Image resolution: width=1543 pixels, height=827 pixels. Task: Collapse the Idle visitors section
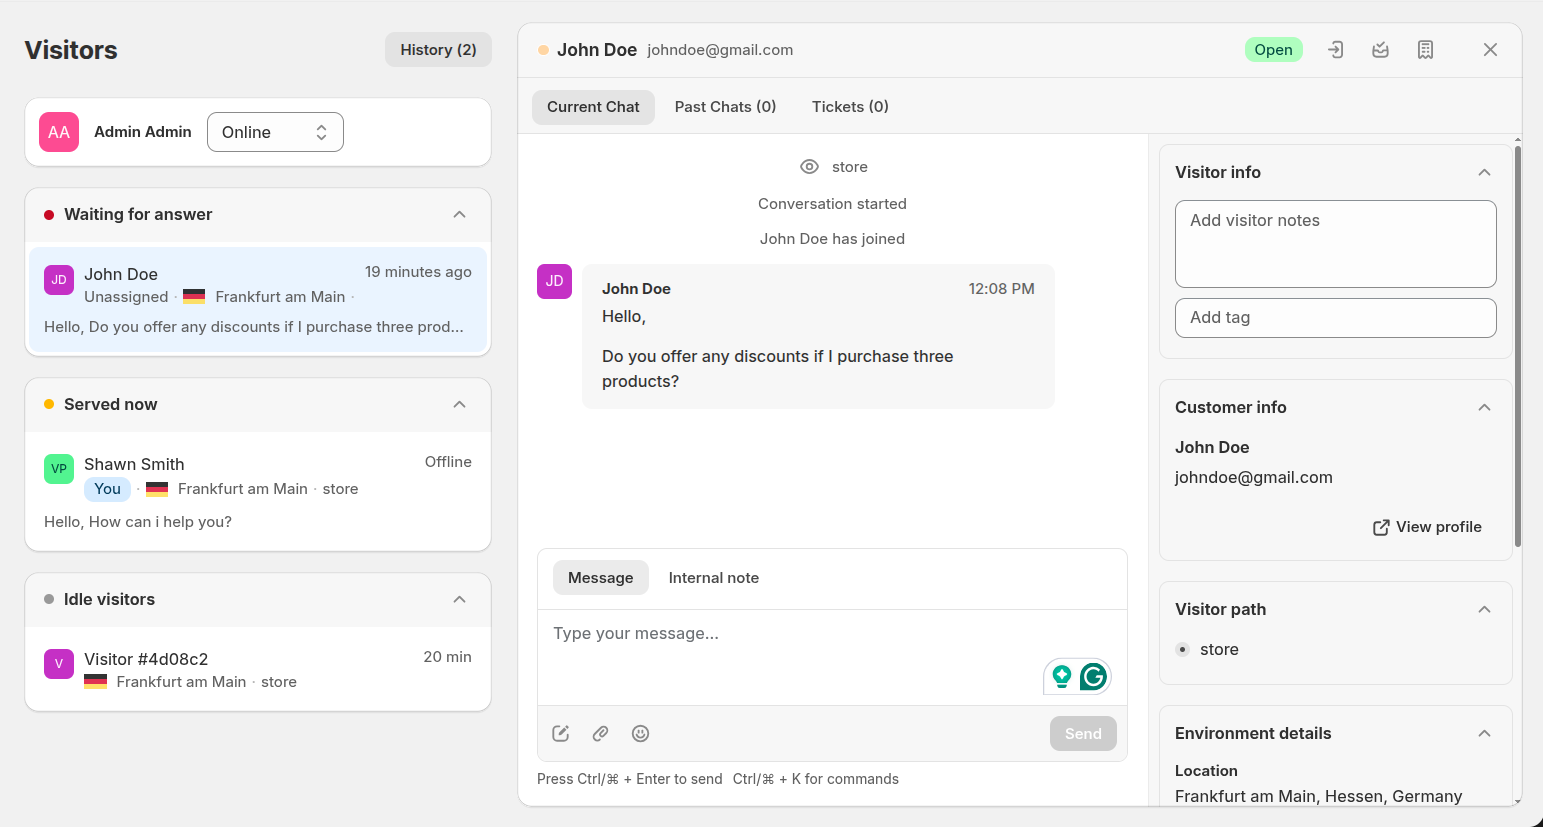pos(459,600)
